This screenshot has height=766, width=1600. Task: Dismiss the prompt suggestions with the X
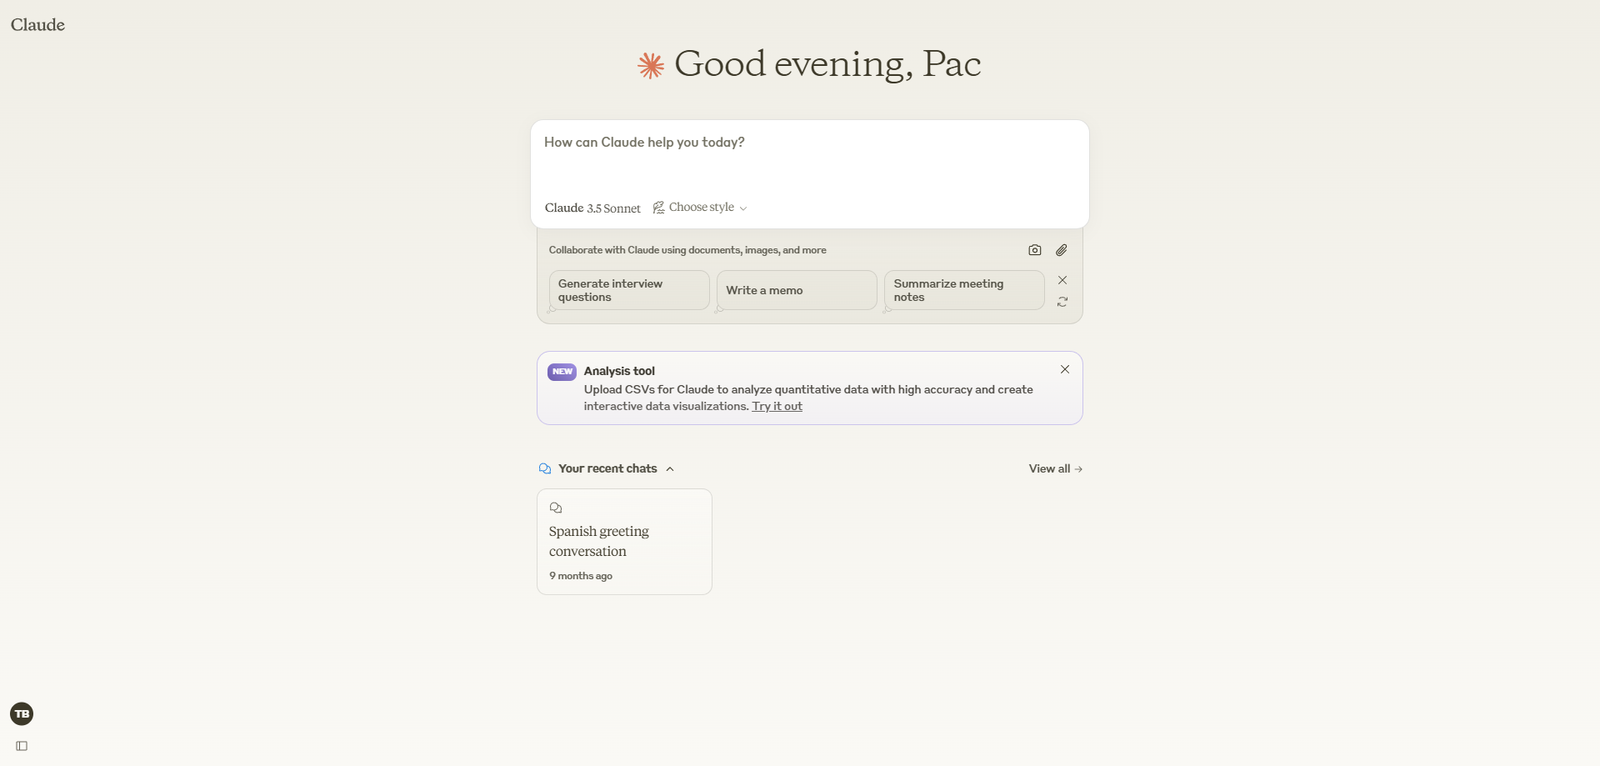(x=1063, y=280)
